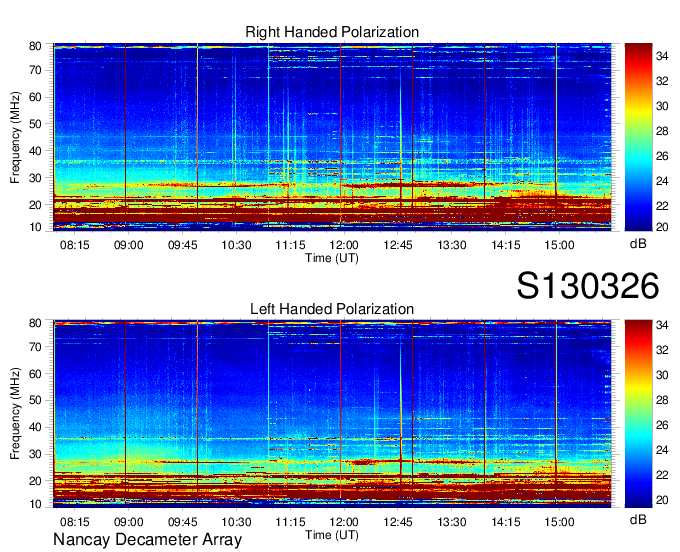Image resolution: width=680 pixels, height=552 pixels.
Task: Click 10:30 time tick of Left Handed plot
Action: 236,522
